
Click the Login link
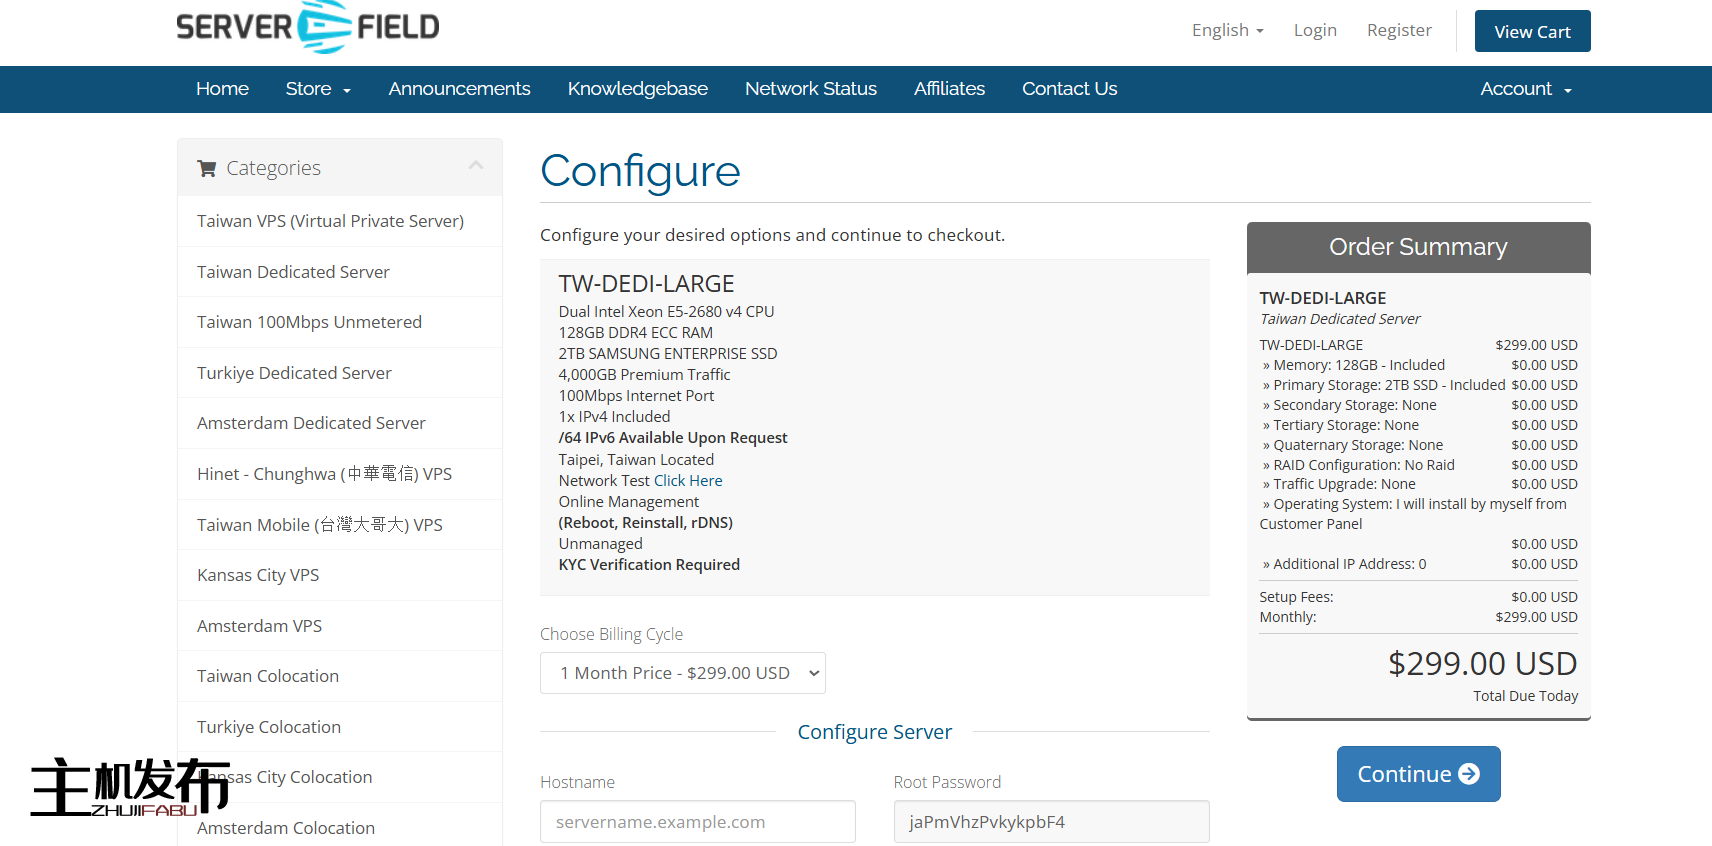pyautogui.click(x=1314, y=30)
